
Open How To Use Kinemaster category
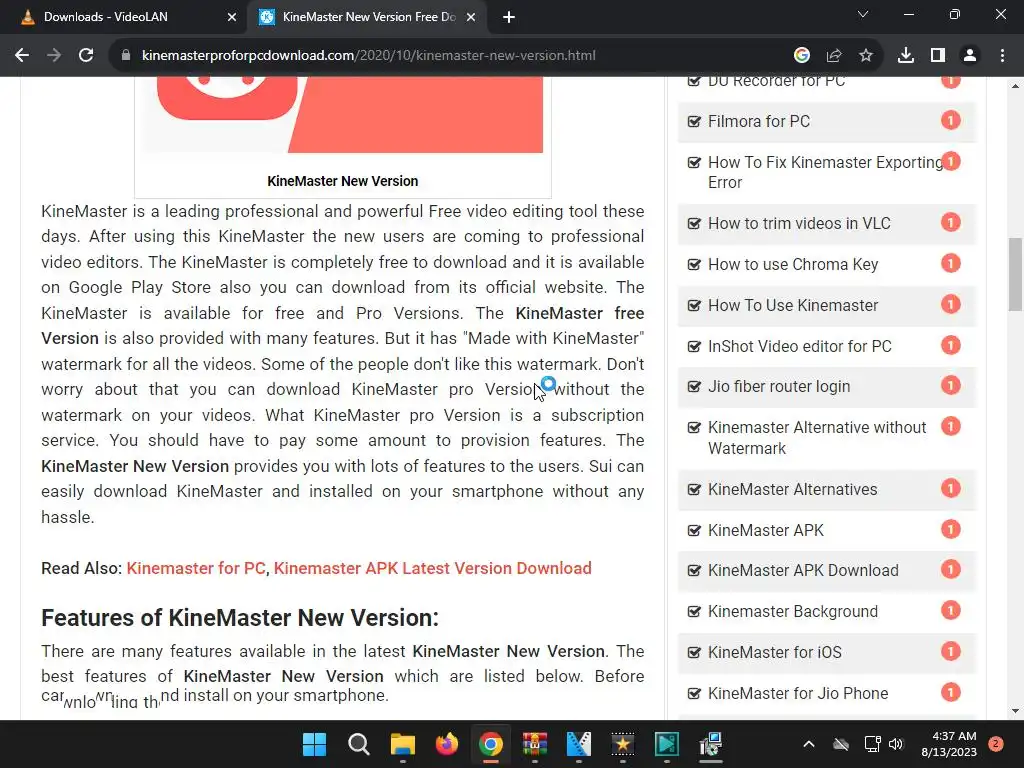point(793,306)
